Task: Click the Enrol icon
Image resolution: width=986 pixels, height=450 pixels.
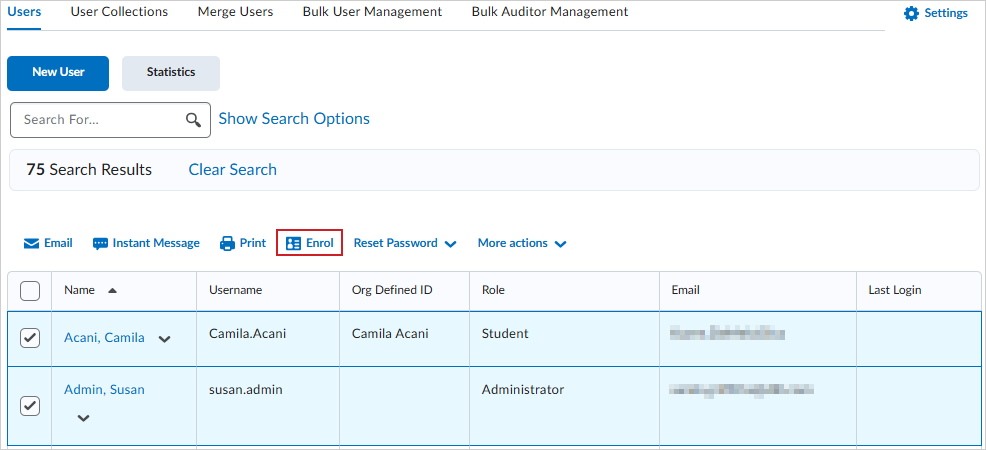Action: (x=293, y=243)
